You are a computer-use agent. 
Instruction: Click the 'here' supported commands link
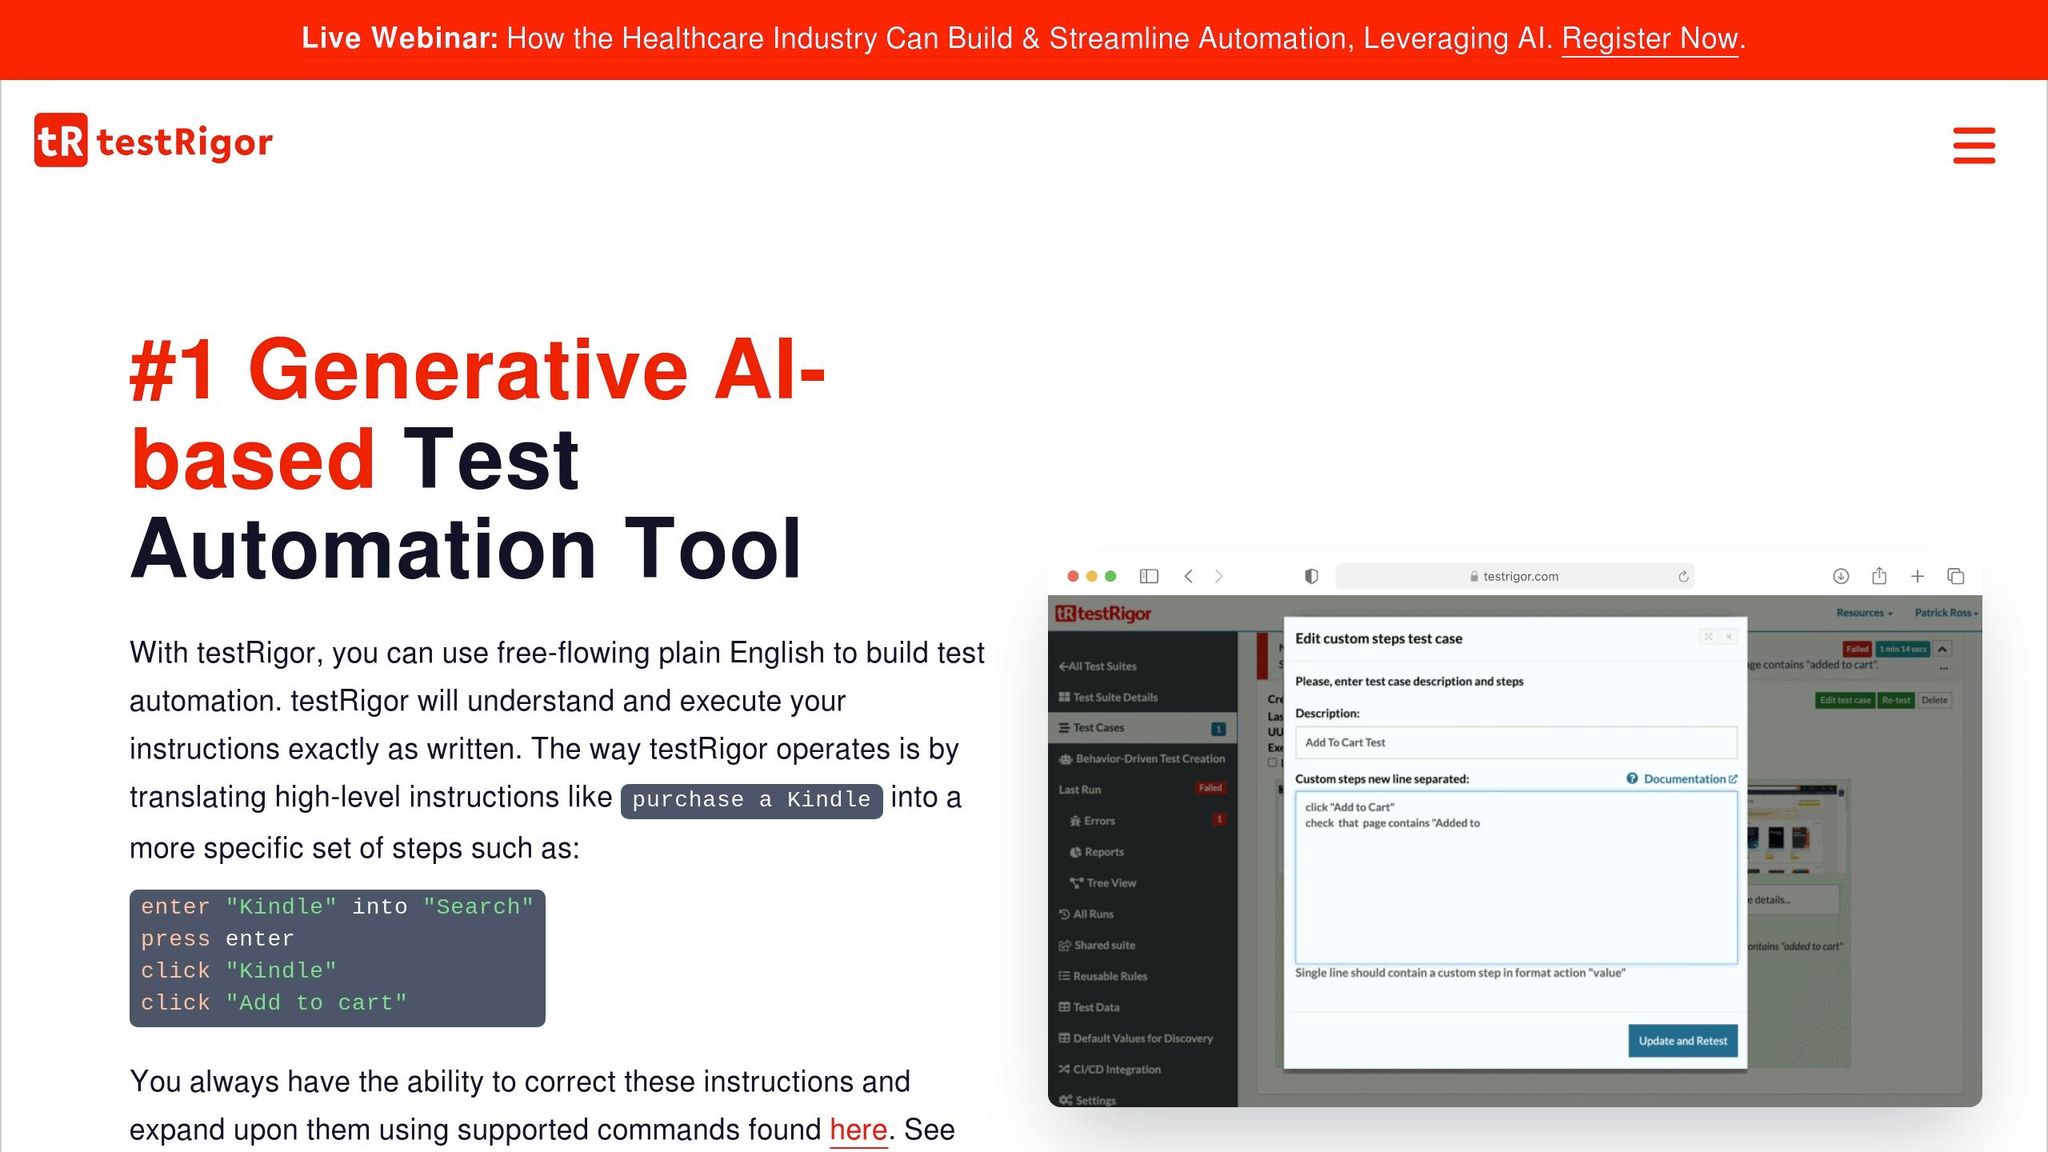[858, 1130]
